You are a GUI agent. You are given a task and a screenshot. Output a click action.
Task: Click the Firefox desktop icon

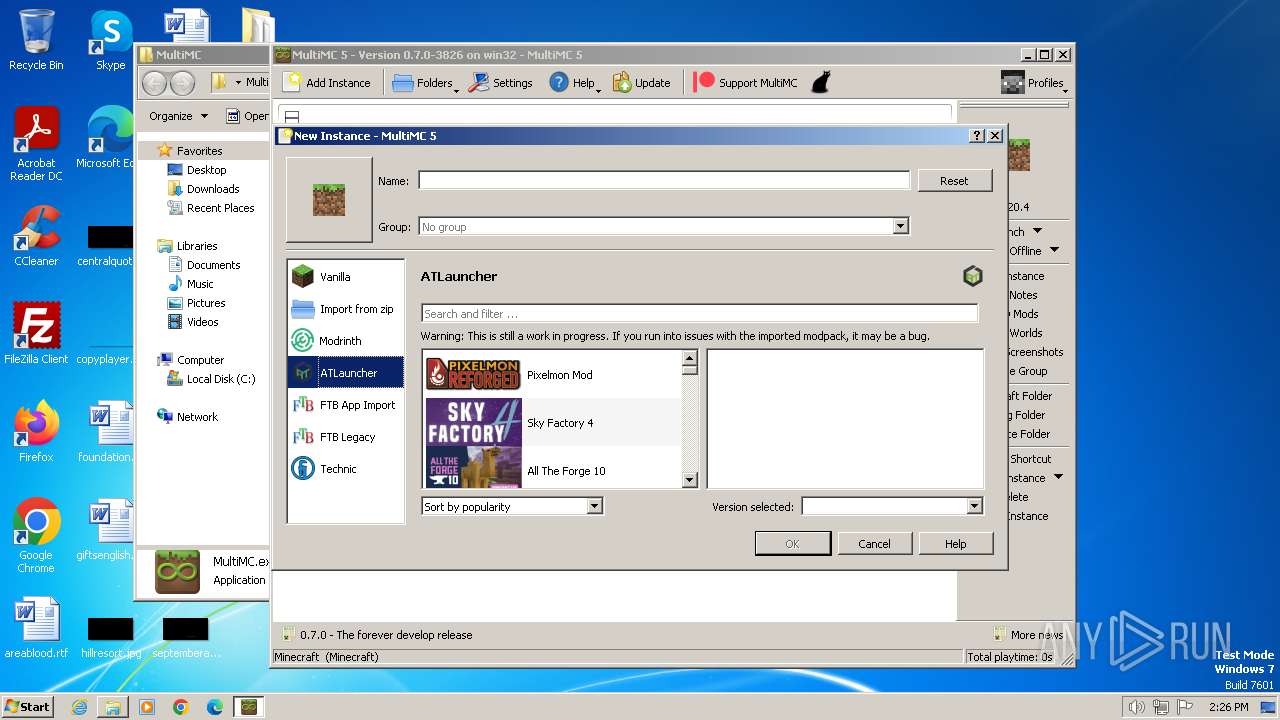[36, 431]
